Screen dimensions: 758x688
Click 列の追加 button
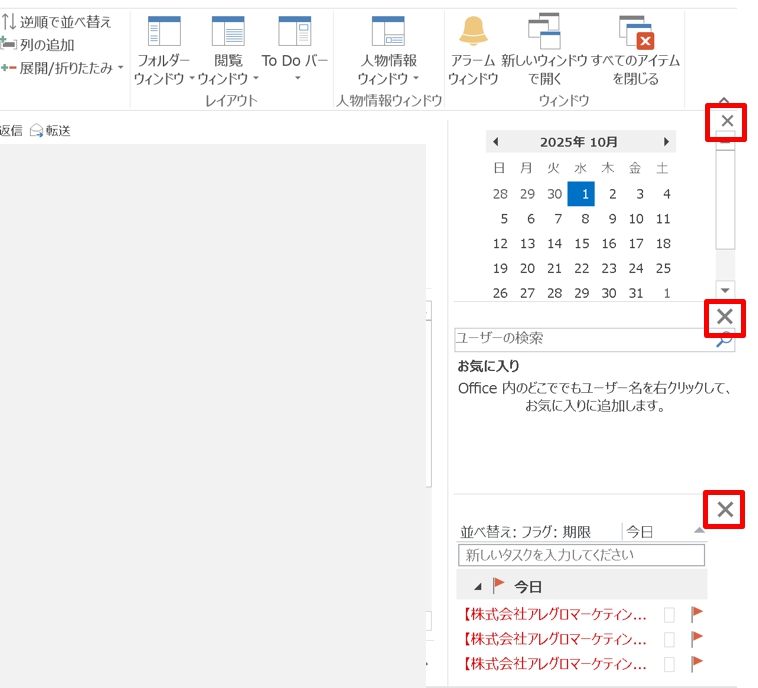click(x=38, y=45)
